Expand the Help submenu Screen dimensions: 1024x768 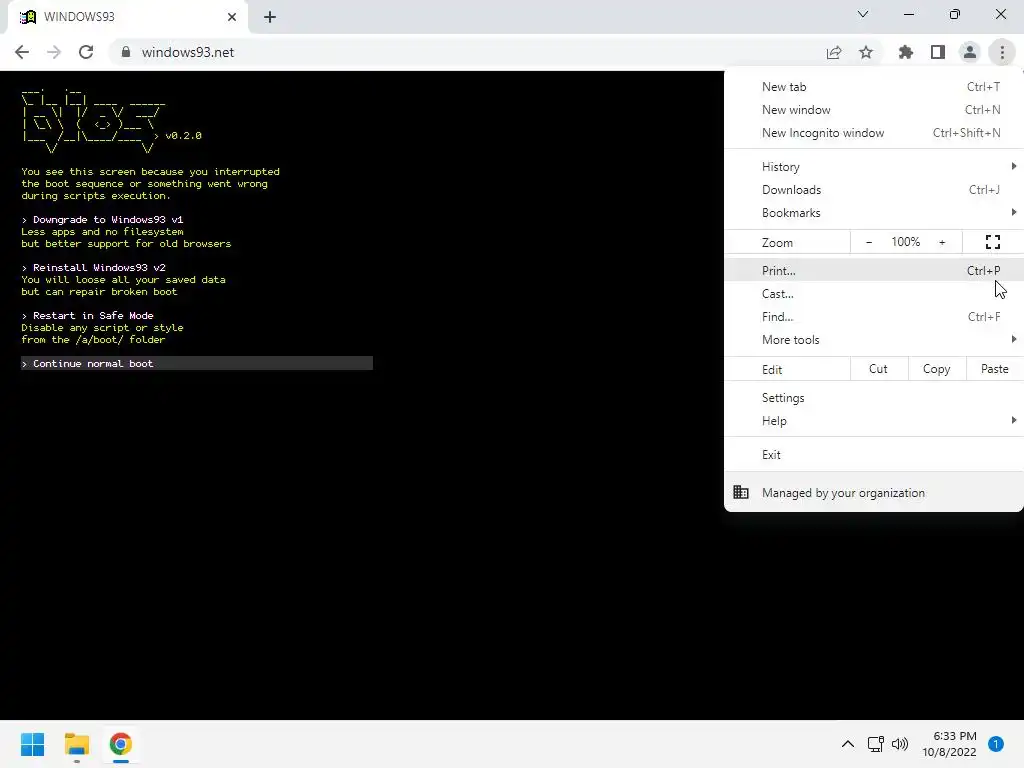click(x=874, y=421)
